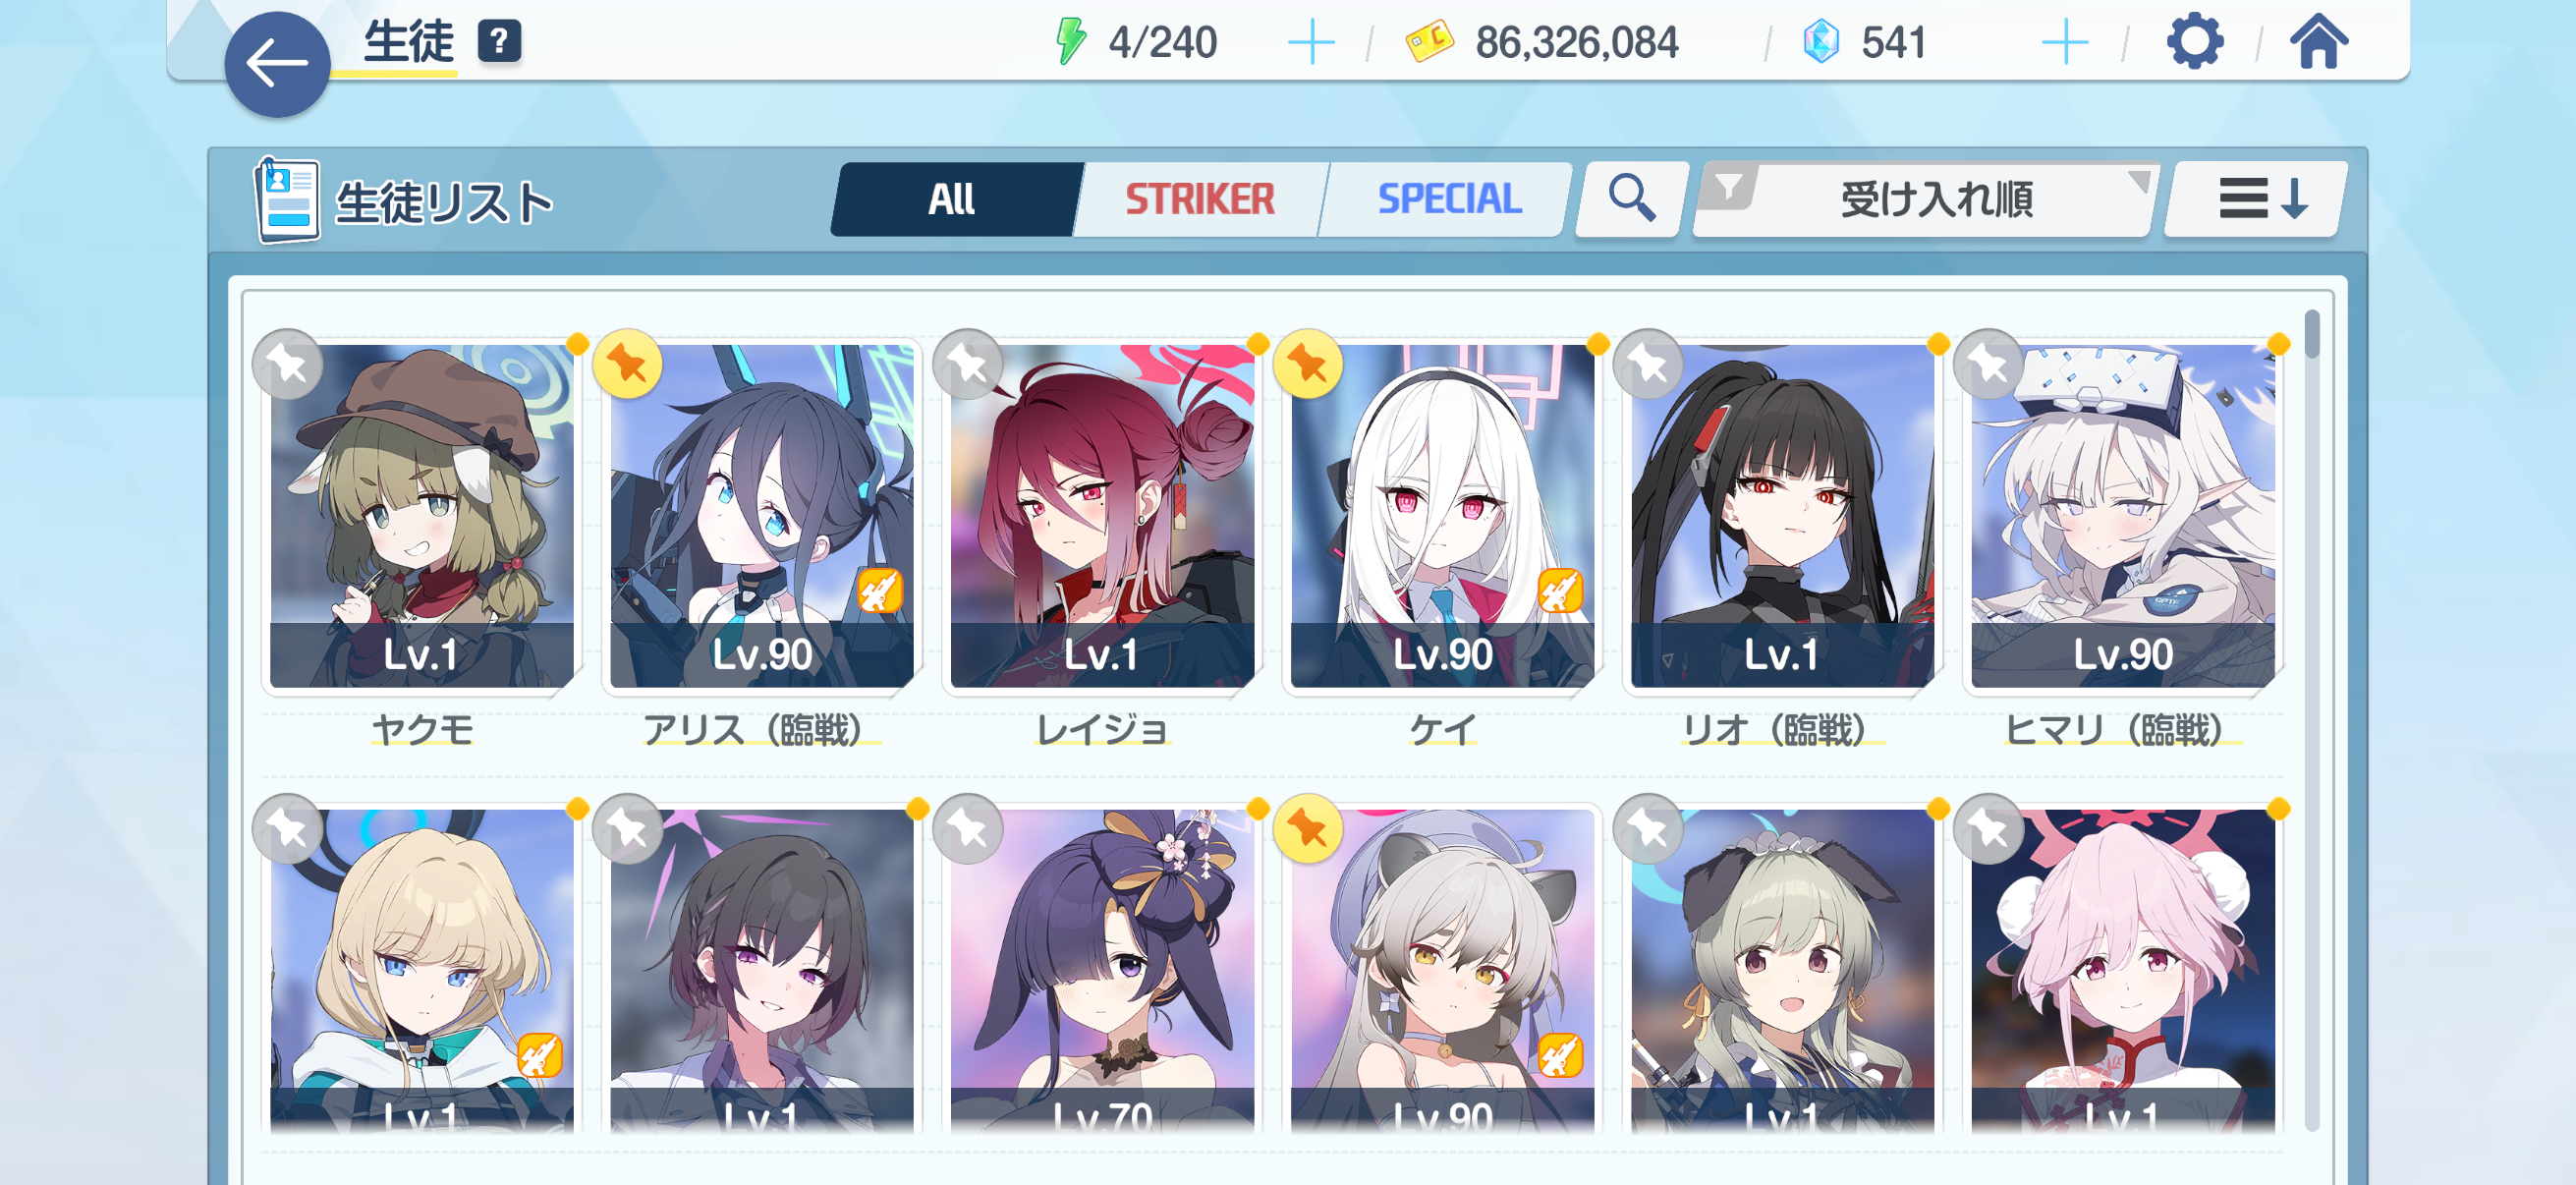
Task: Toggle the sort order direction button
Action: [x=2256, y=199]
